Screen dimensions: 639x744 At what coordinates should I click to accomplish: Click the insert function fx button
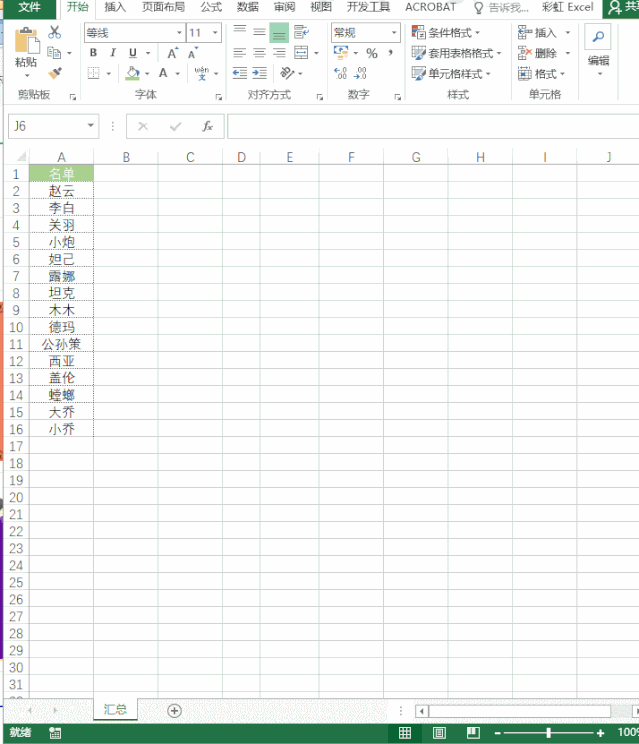(207, 126)
